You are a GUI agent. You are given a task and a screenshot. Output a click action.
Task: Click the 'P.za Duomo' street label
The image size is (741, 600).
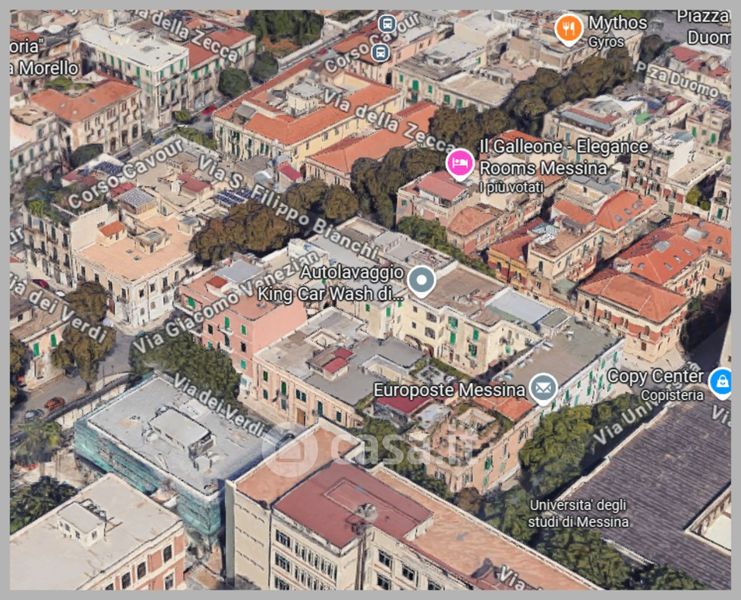pos(679,79)
